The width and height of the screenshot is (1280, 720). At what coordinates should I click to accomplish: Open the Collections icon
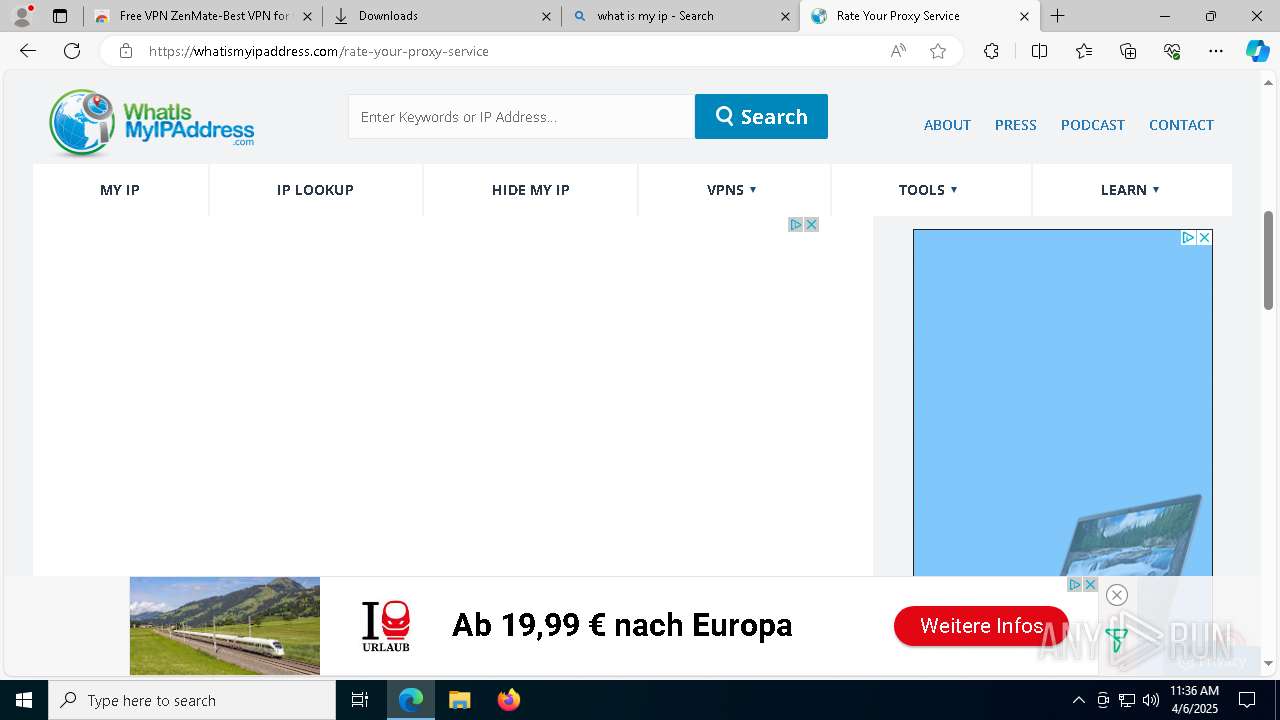point(1128,51)
